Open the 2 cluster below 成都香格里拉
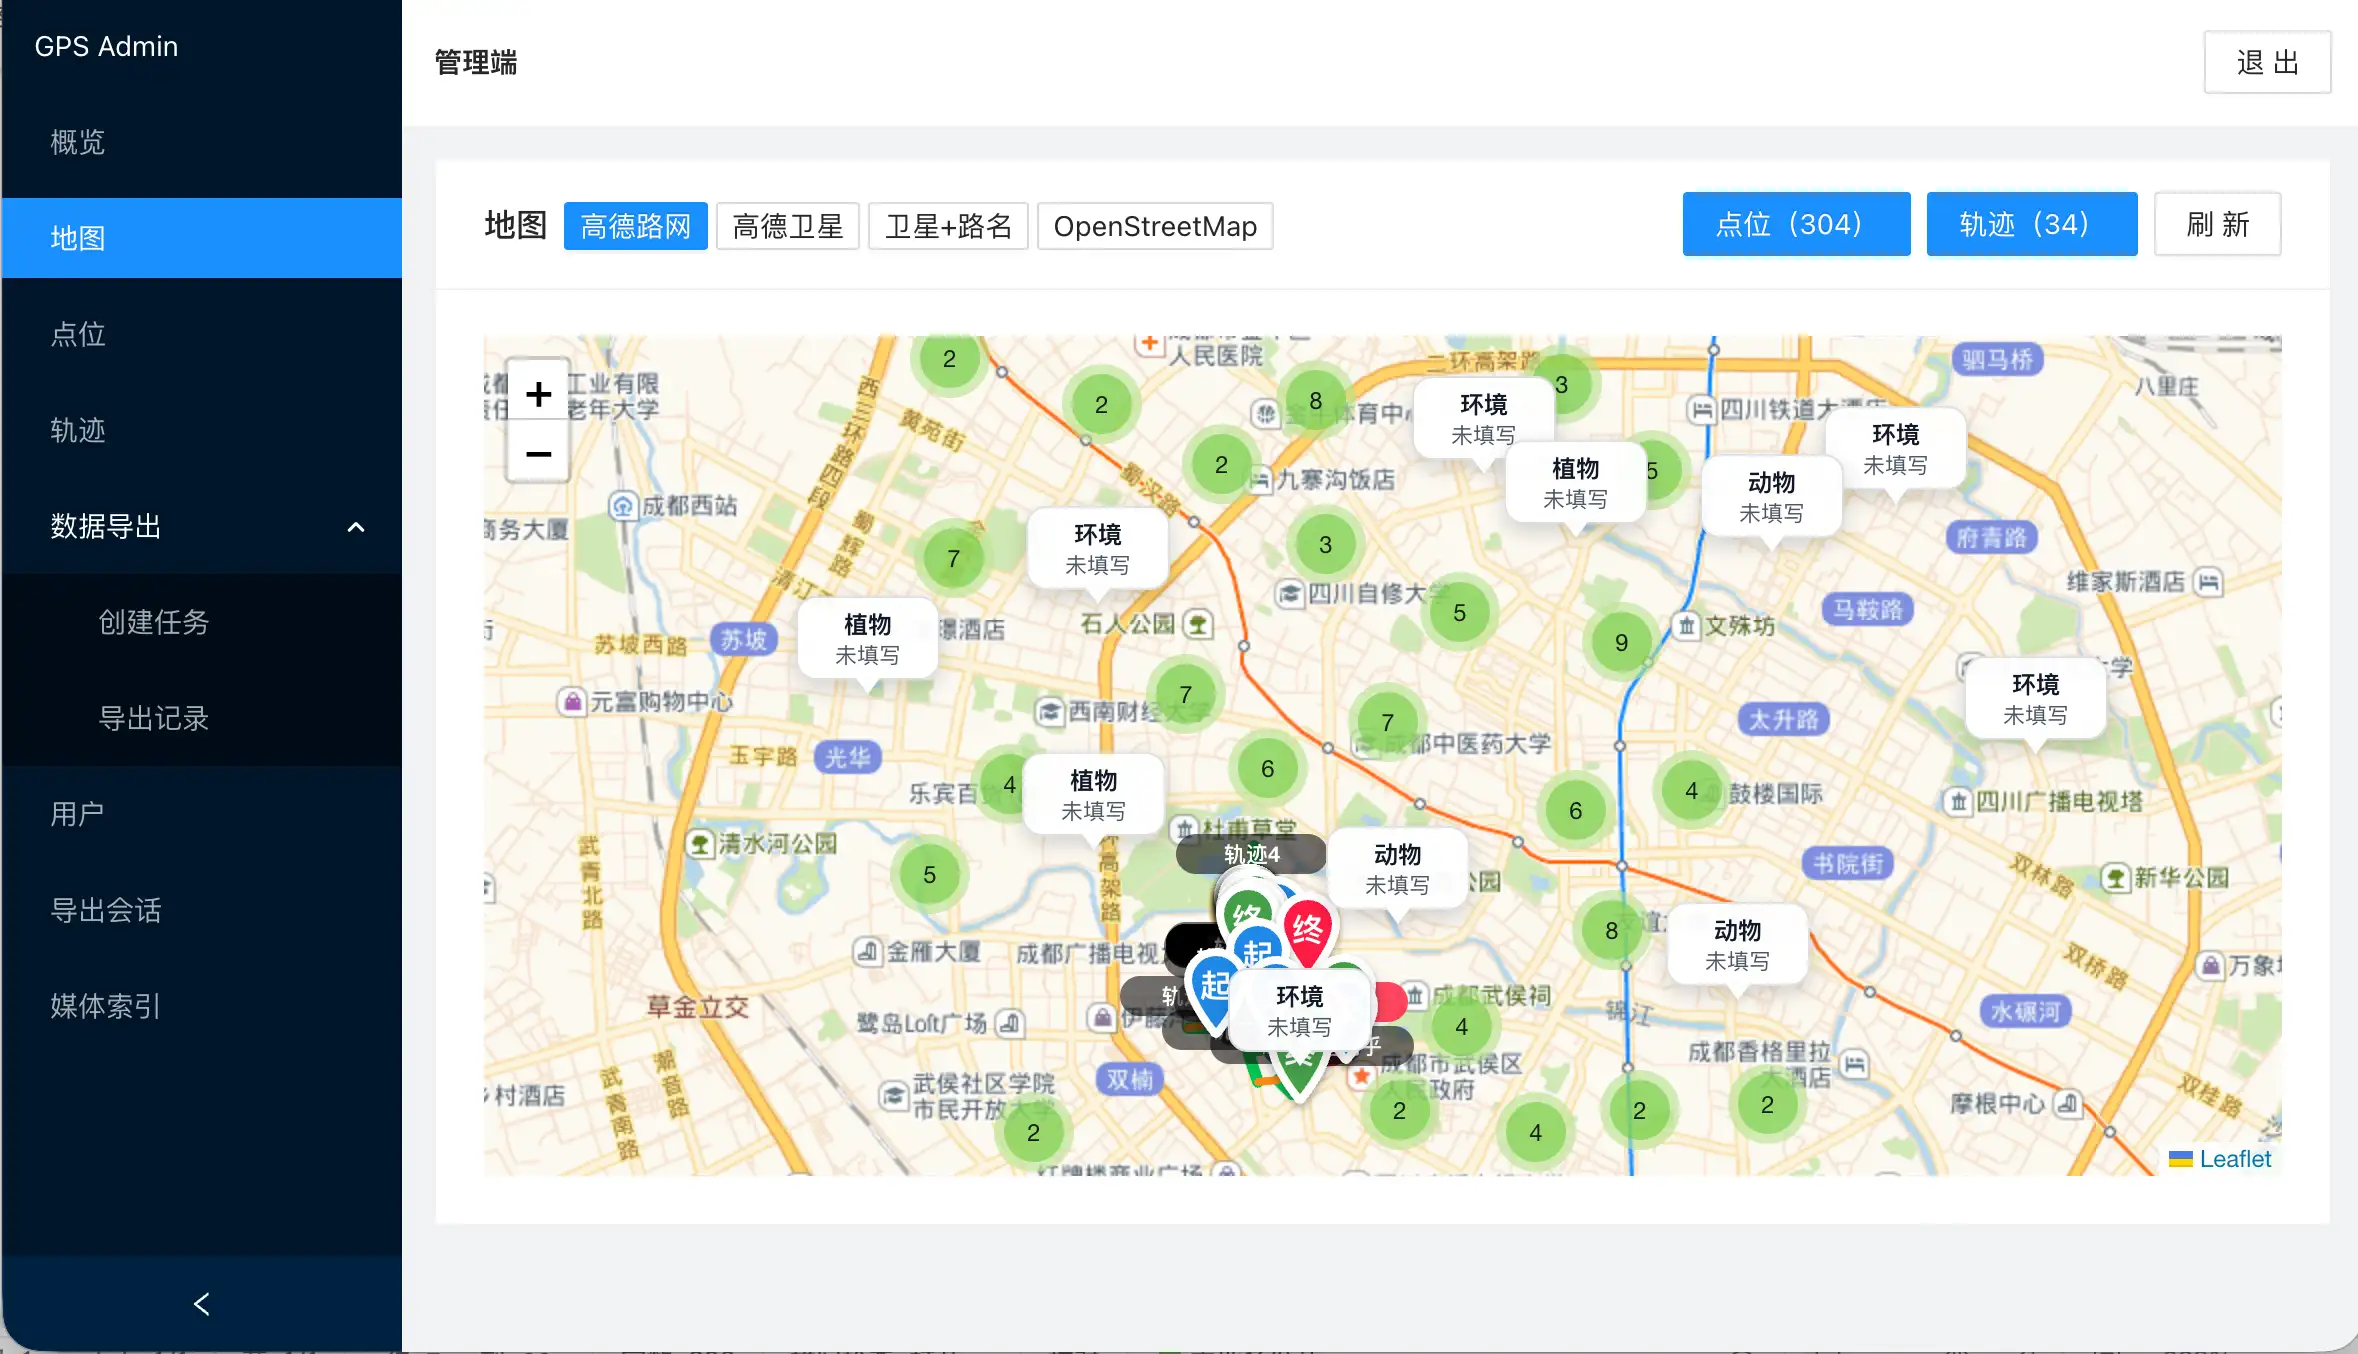2358x1354 pixels. [x=1767, y=1104]
